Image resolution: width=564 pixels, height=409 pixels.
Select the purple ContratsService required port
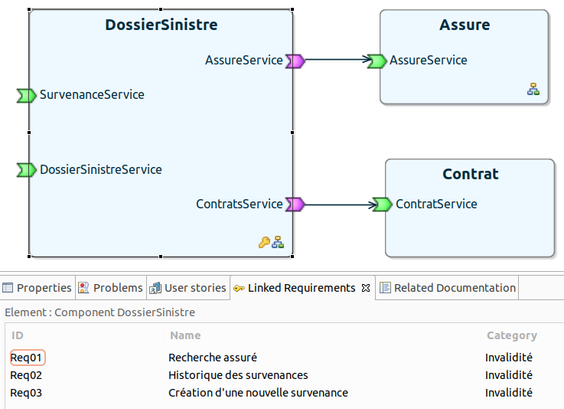[295, 205]
